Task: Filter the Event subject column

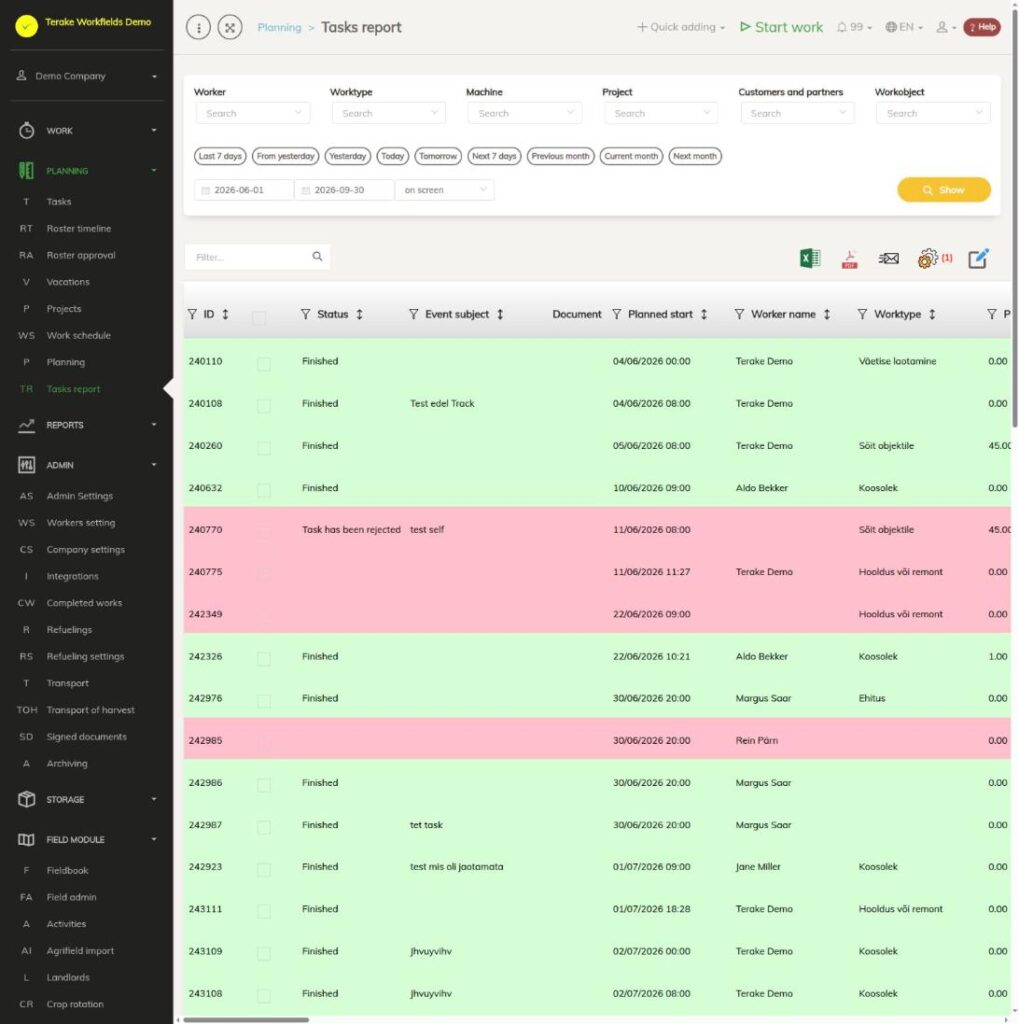Action: [x=413, y=314]
